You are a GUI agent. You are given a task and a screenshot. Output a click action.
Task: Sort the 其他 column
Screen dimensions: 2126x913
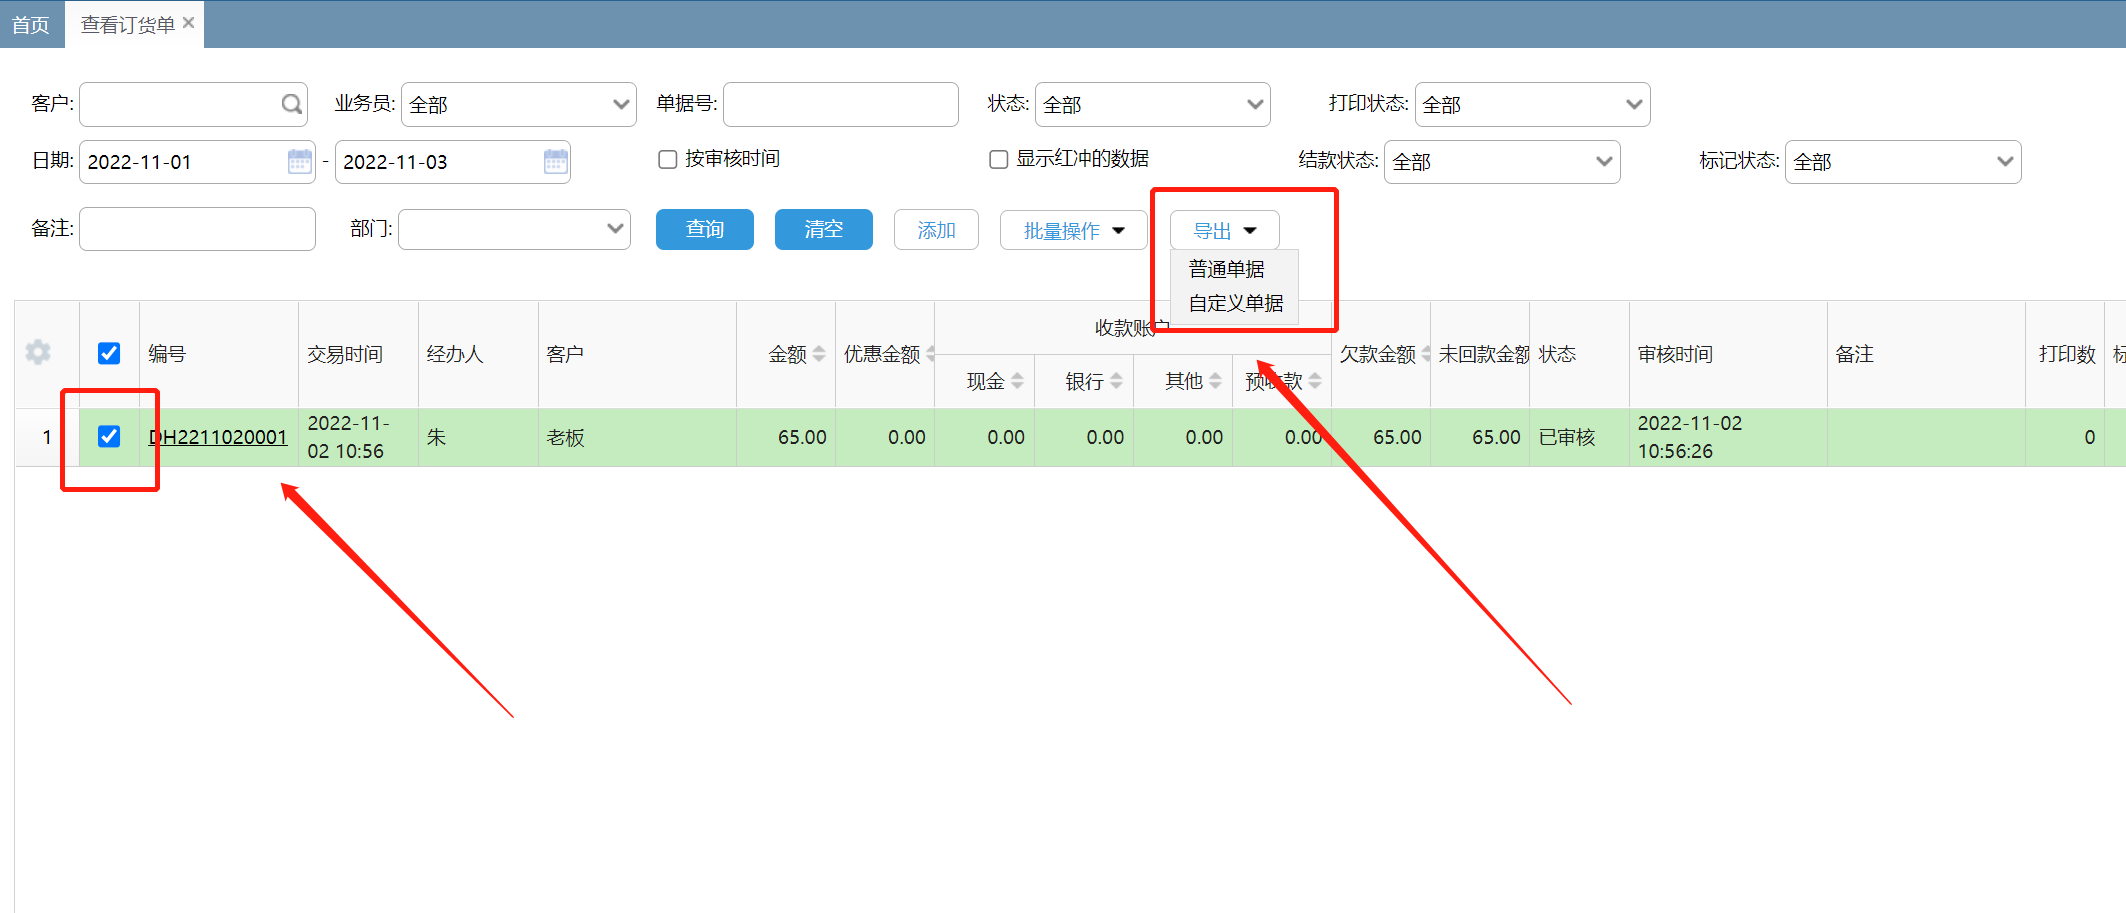coord(1215,381)
